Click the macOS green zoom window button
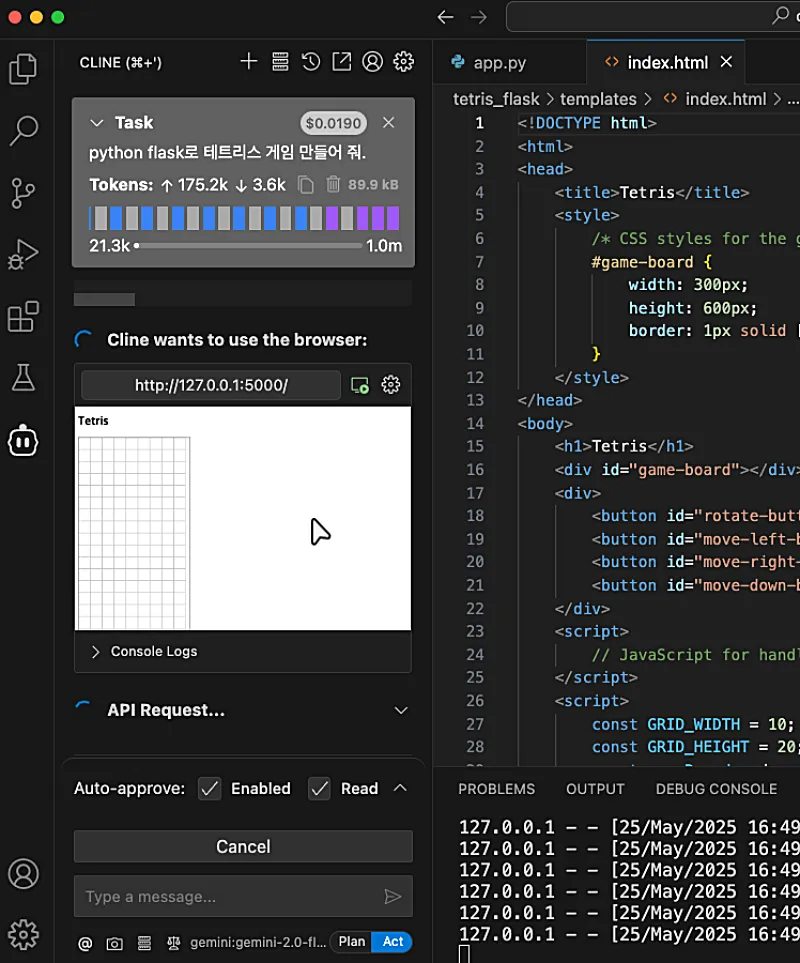This screenshot has height=963, width=800. [58, 17]
